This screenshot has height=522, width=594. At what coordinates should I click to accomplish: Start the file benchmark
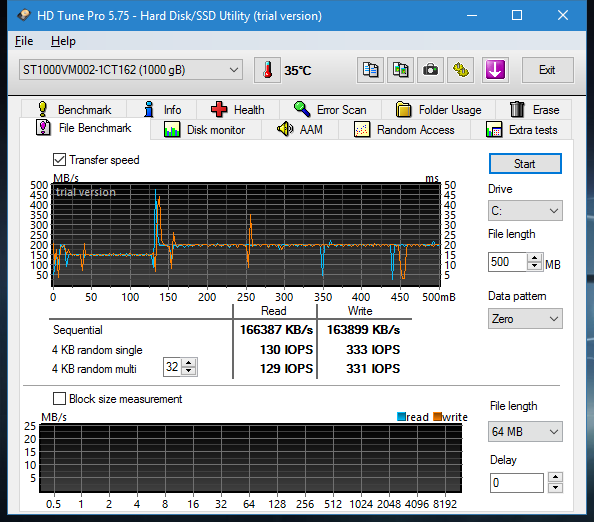pos(525,164)
